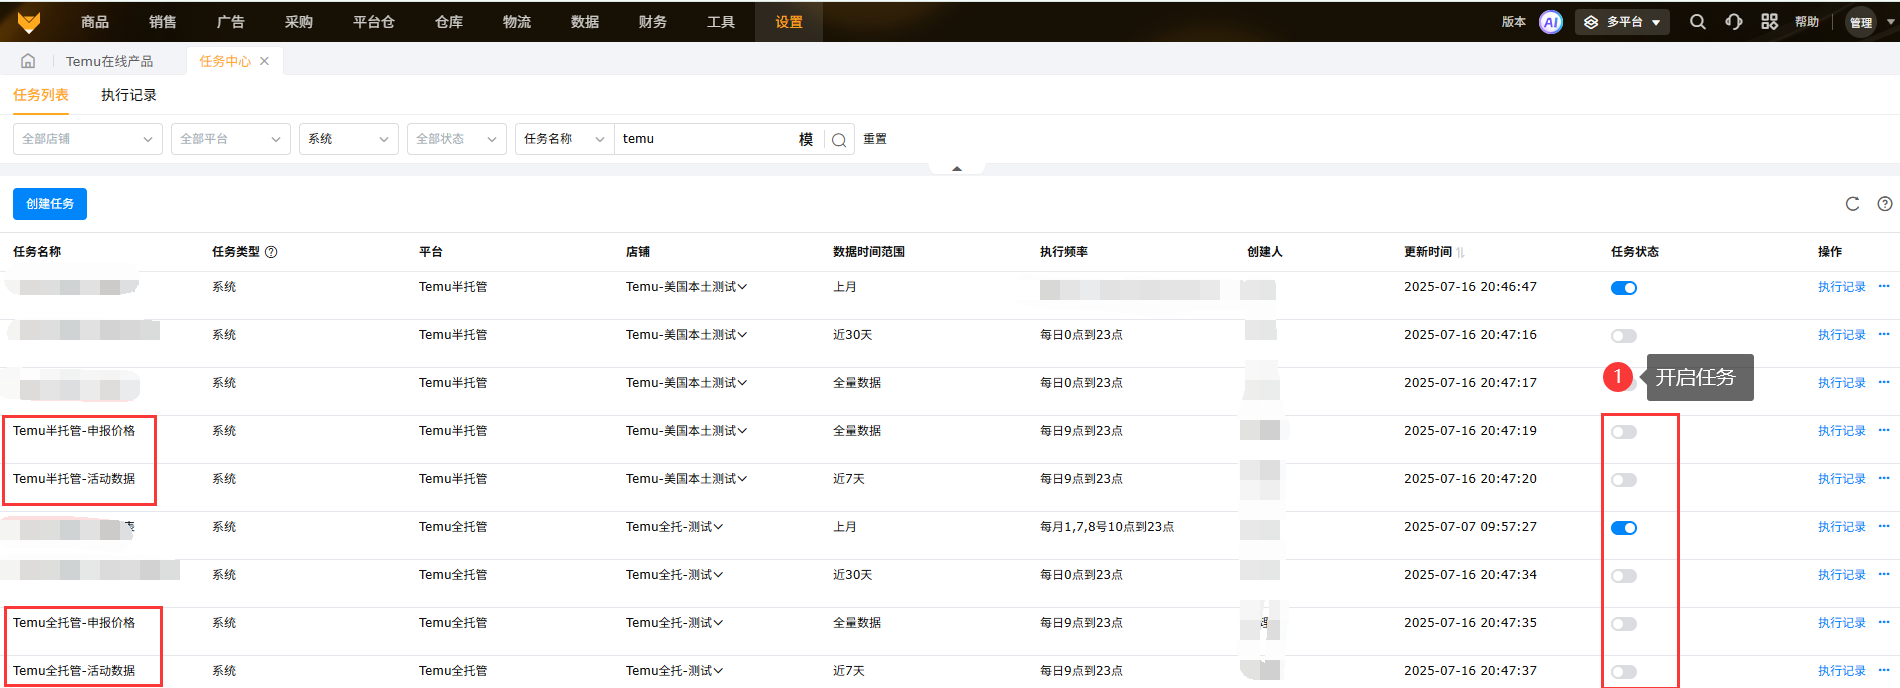Click the global search magnifier in top bar
The image size is (1900, 688).
[1697, 22]
